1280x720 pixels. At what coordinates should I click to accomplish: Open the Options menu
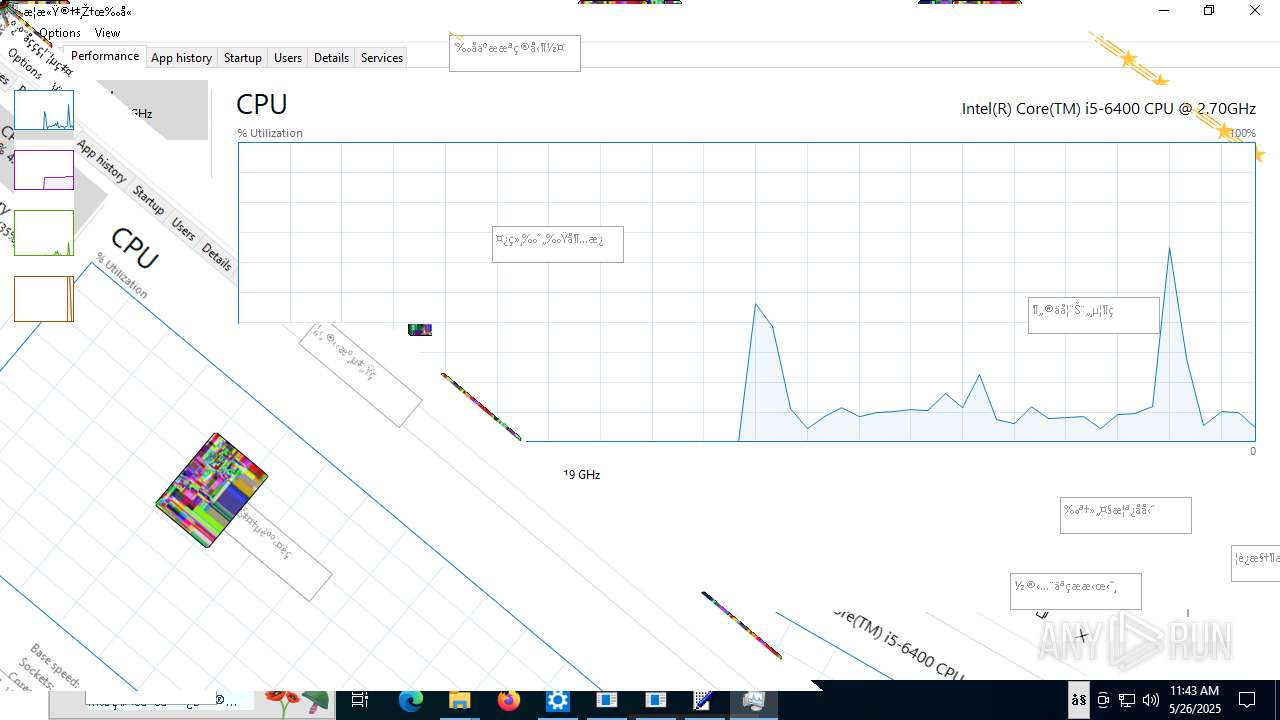coord(60,33)
